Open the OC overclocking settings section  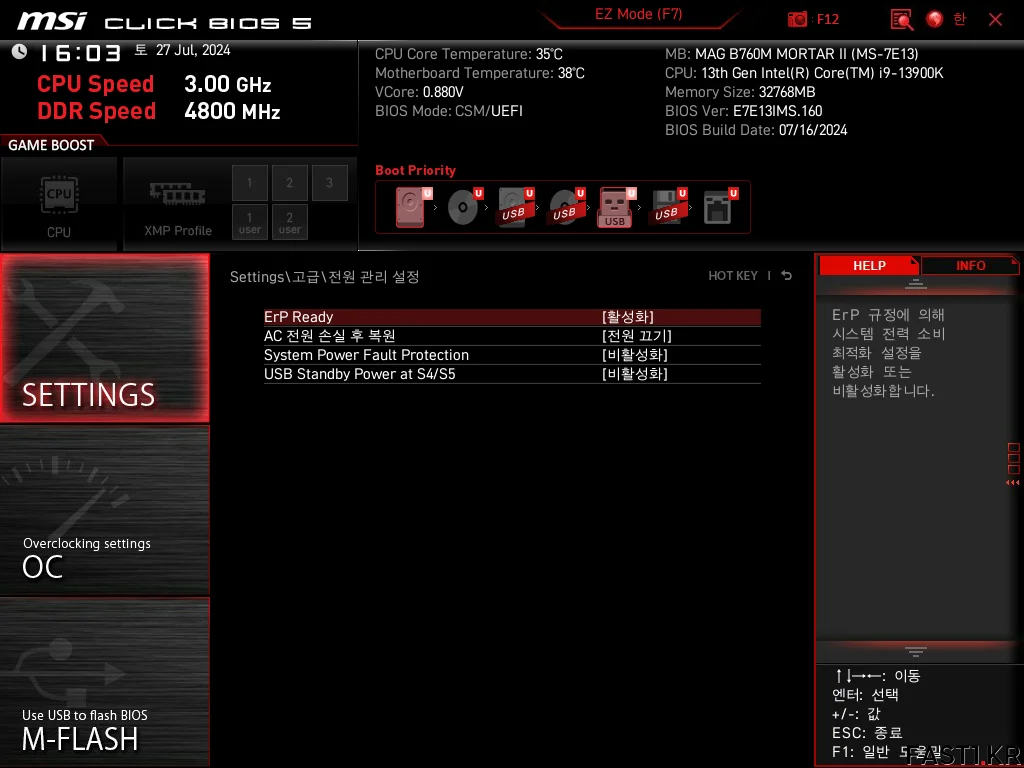click(x=104, y=511)
